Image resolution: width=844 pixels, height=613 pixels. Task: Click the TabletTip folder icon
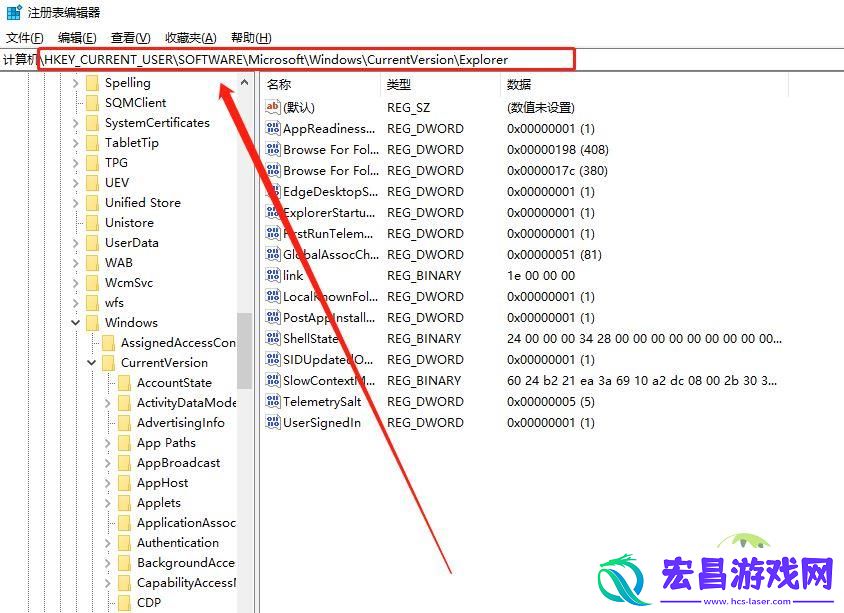[x=93, y=143]
